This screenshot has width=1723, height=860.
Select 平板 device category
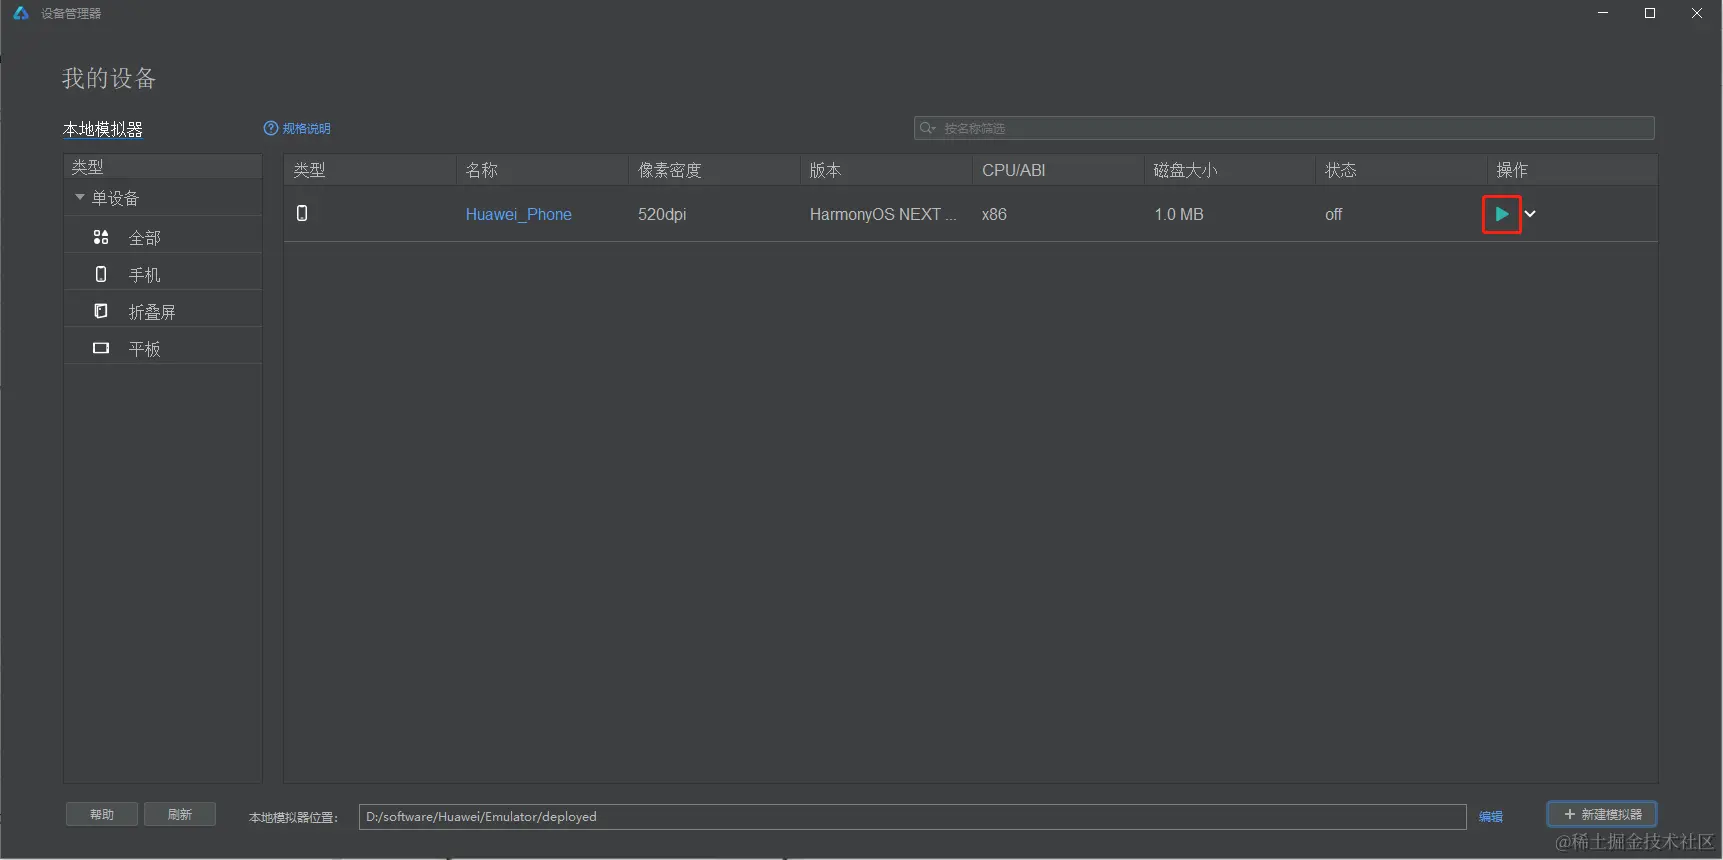(x=163, y=349)
